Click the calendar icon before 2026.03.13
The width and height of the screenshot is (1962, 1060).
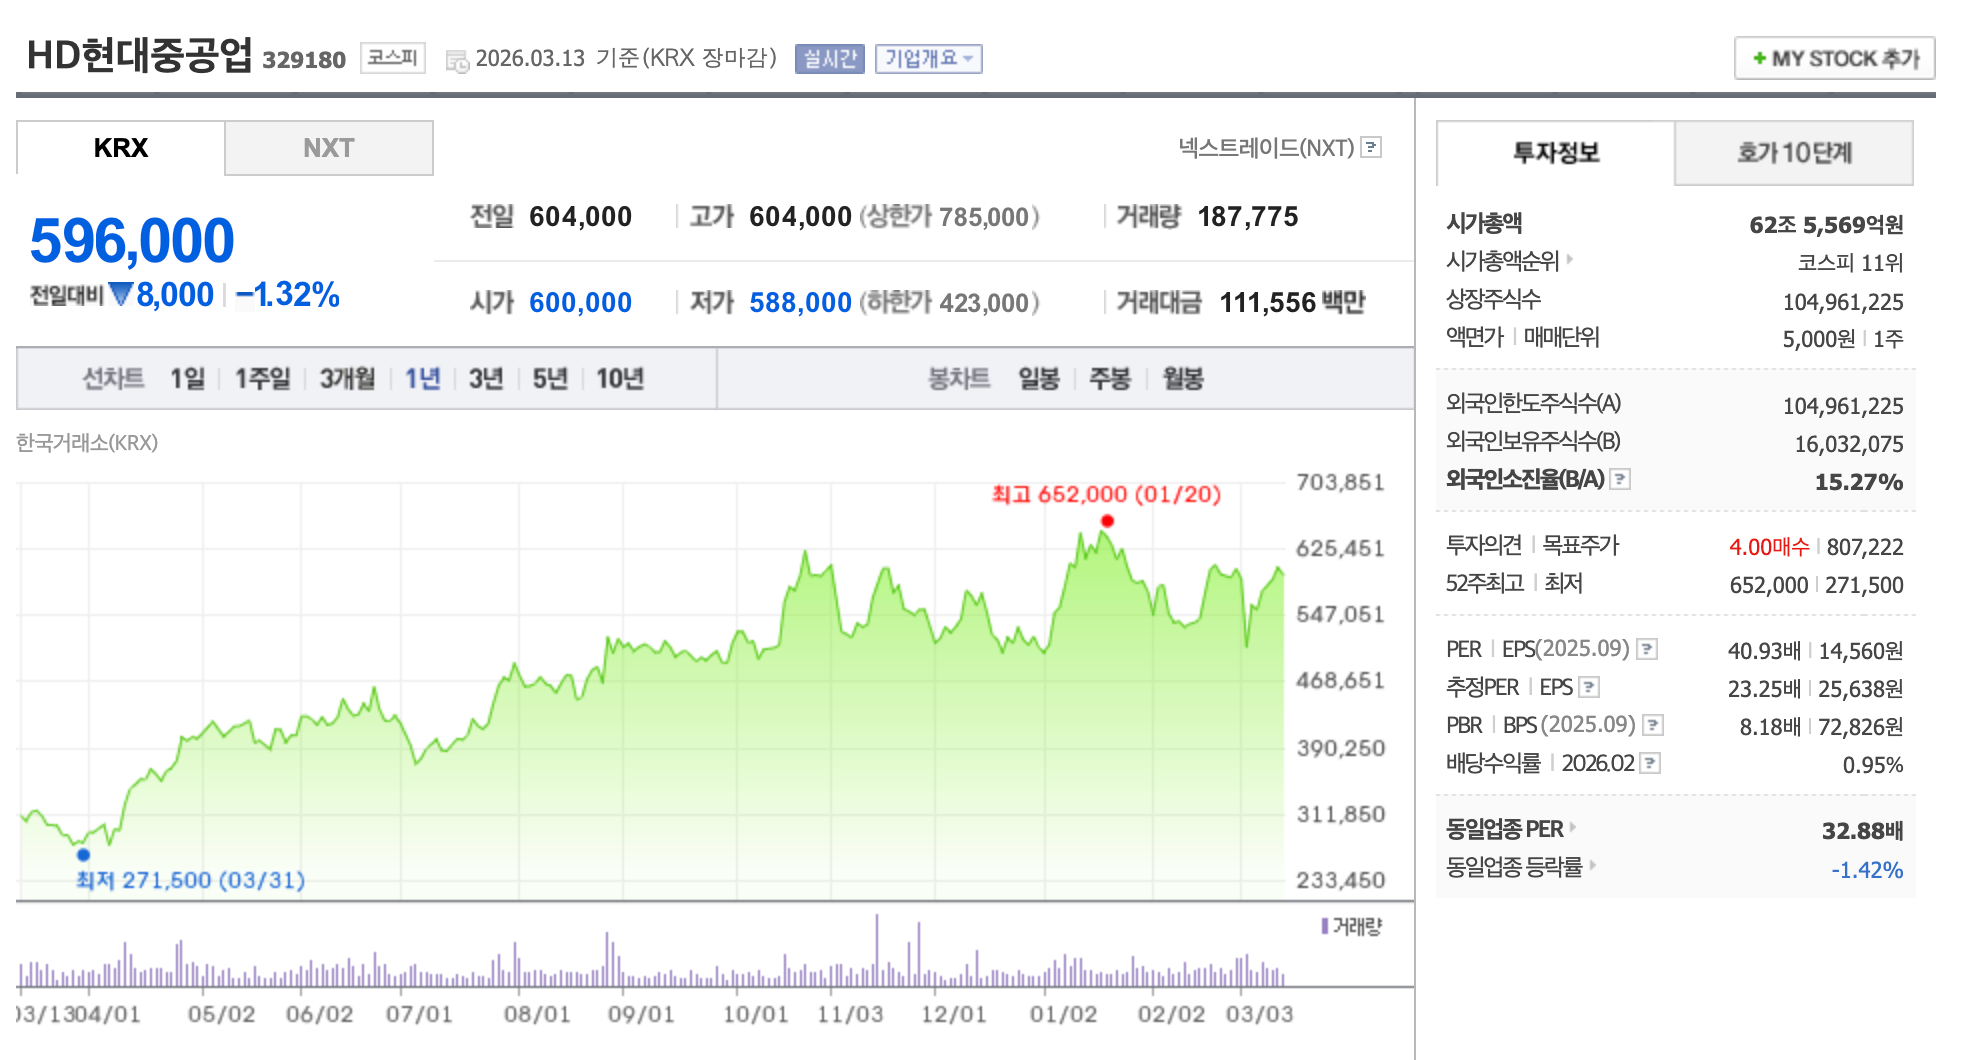[x=457, y=61]
